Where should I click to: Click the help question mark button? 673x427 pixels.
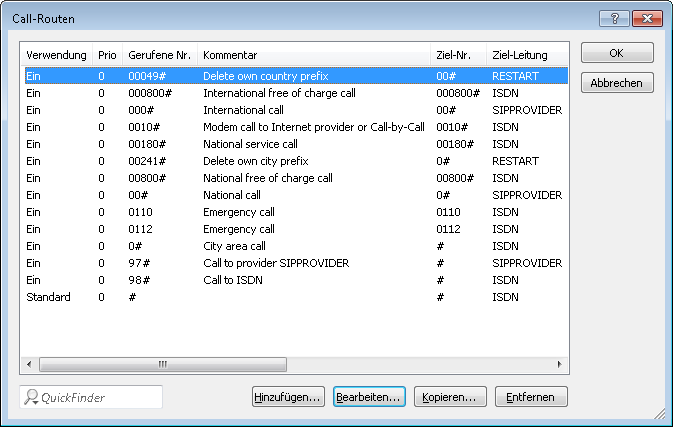pyautogui.click(x=613, y=18)
